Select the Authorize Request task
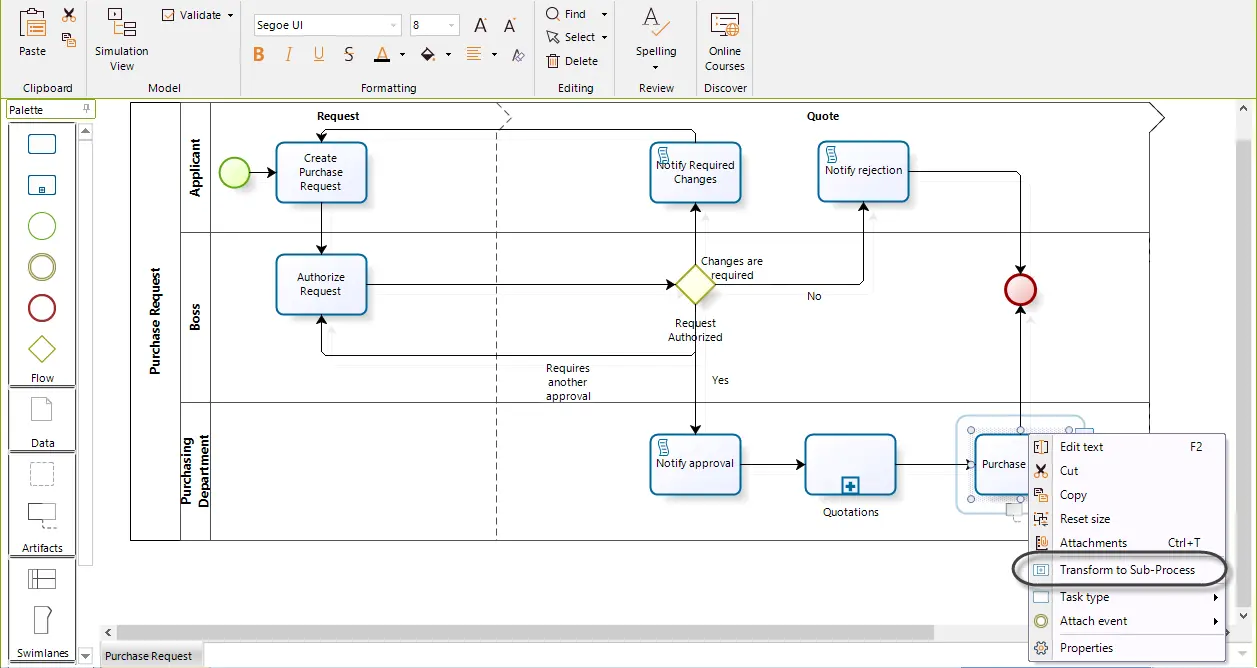The width and height of the screenshot is (1257, 668). (x=321, y=284)
